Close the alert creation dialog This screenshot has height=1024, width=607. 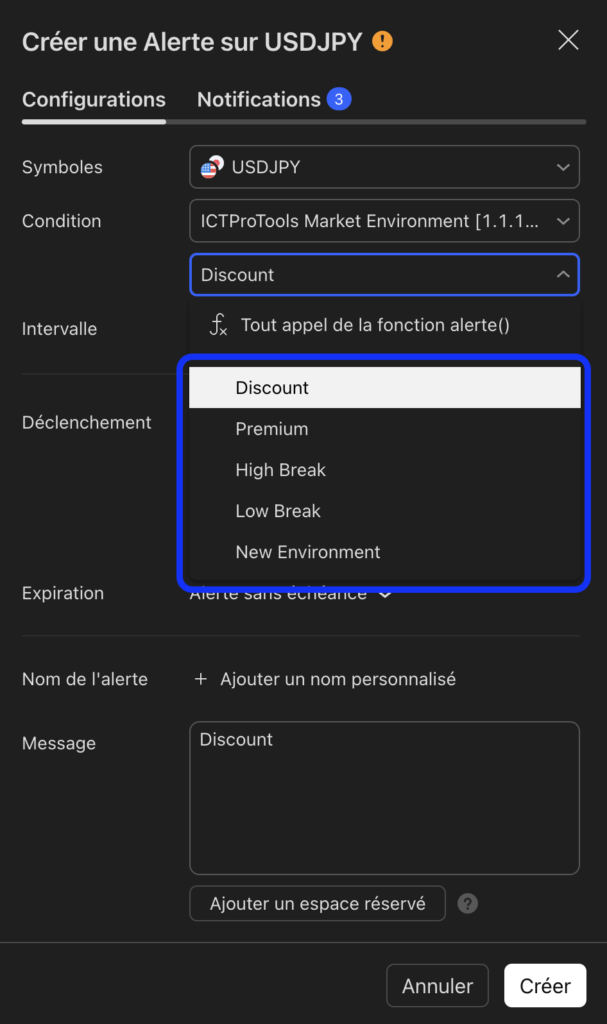568,40
